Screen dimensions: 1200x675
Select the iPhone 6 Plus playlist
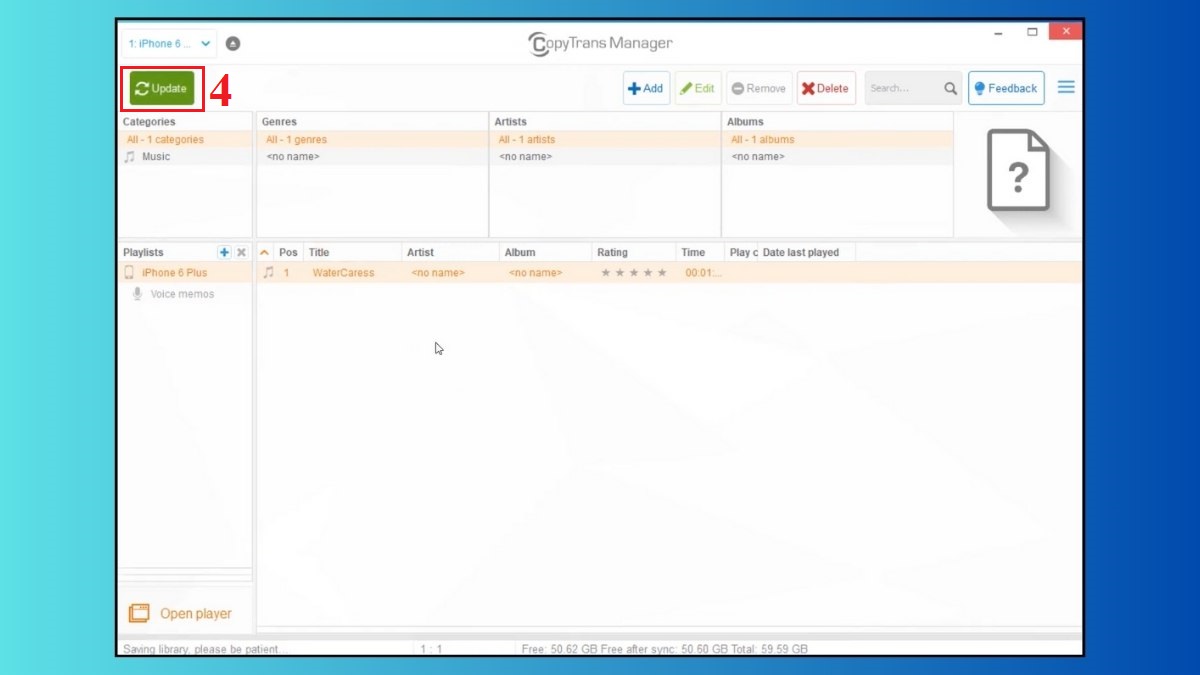click(185, 273)
